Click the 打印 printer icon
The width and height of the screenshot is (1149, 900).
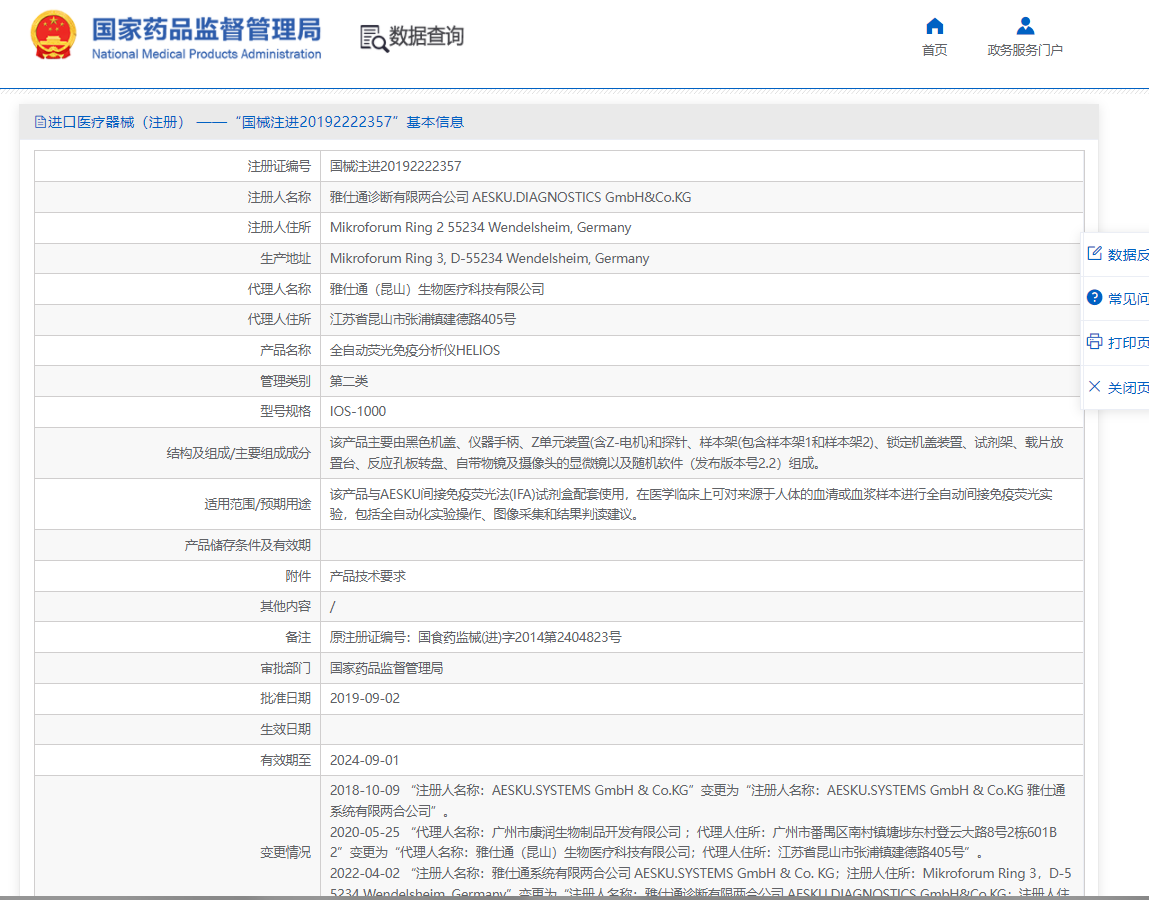(1095, 342)
